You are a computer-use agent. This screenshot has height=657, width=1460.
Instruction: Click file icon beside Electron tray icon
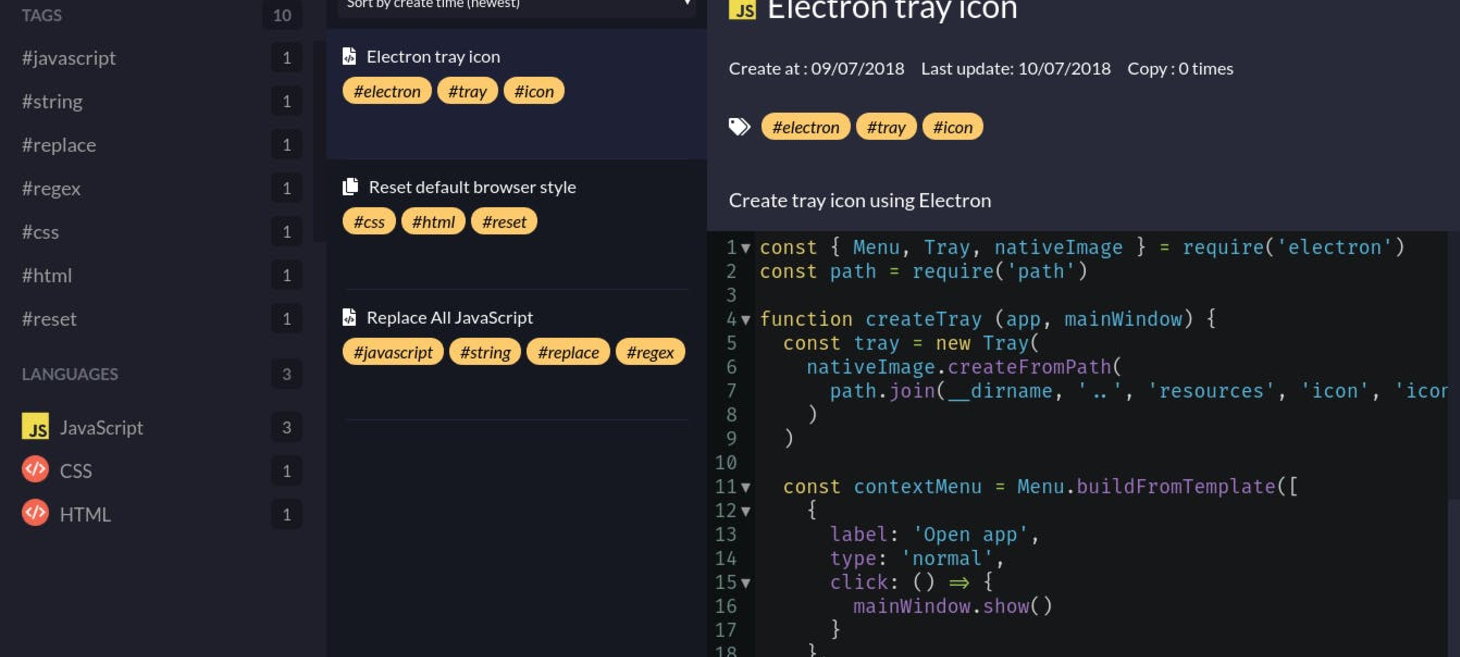pyautogui.click(x=349, y=57)
